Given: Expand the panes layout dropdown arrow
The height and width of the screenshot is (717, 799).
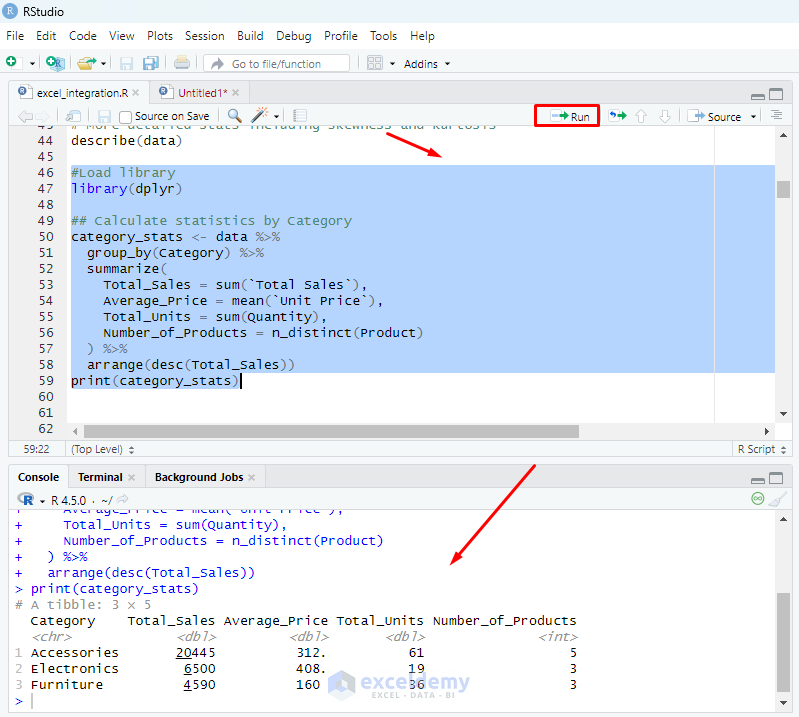Looking at the screenshot, I should (392, 64).
